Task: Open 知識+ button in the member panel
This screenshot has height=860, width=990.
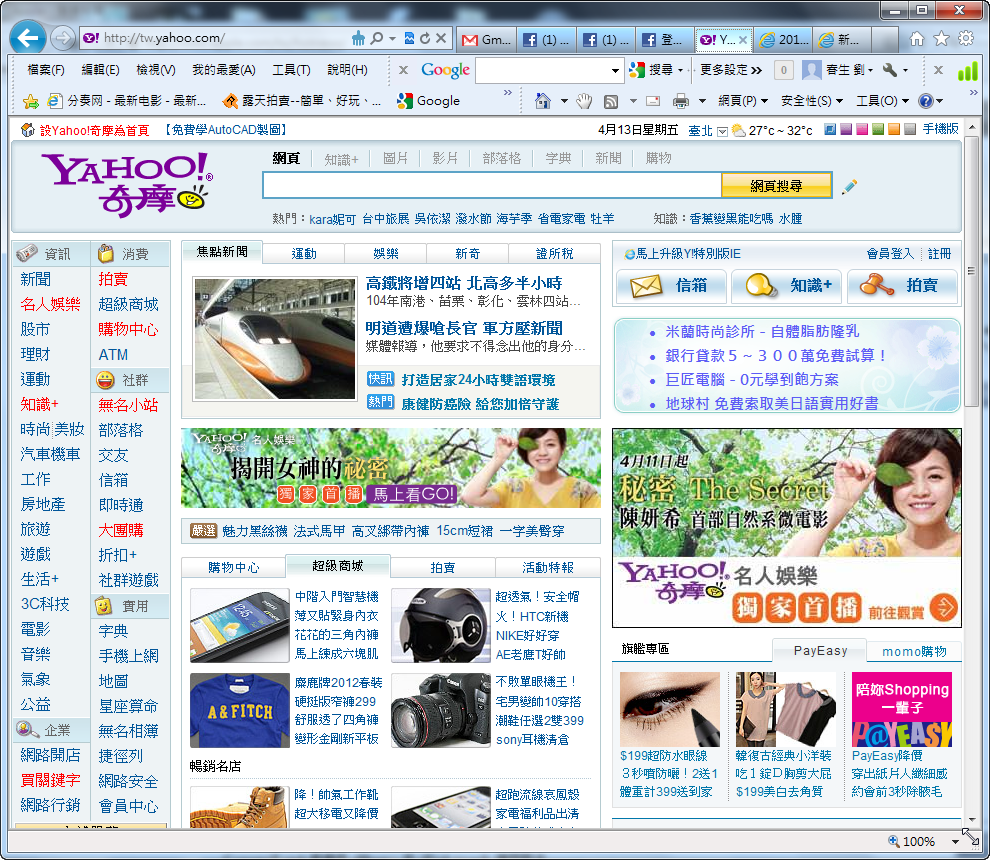Action: coord(787,285)
